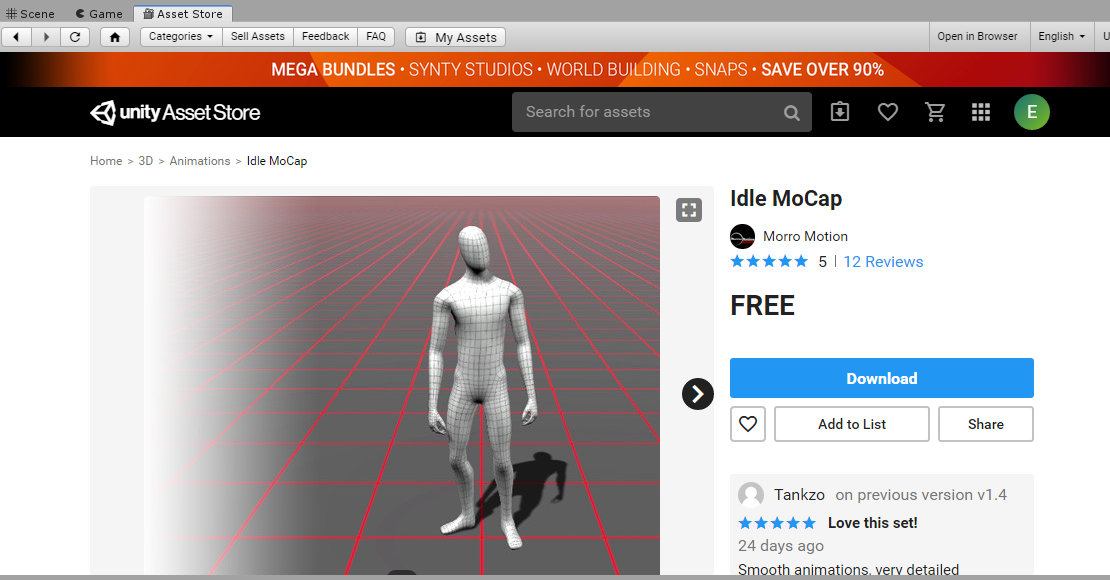Click the Mega Bundles promo banner
The width and height of the screenshot is (1110, 580).
[555, 69]
